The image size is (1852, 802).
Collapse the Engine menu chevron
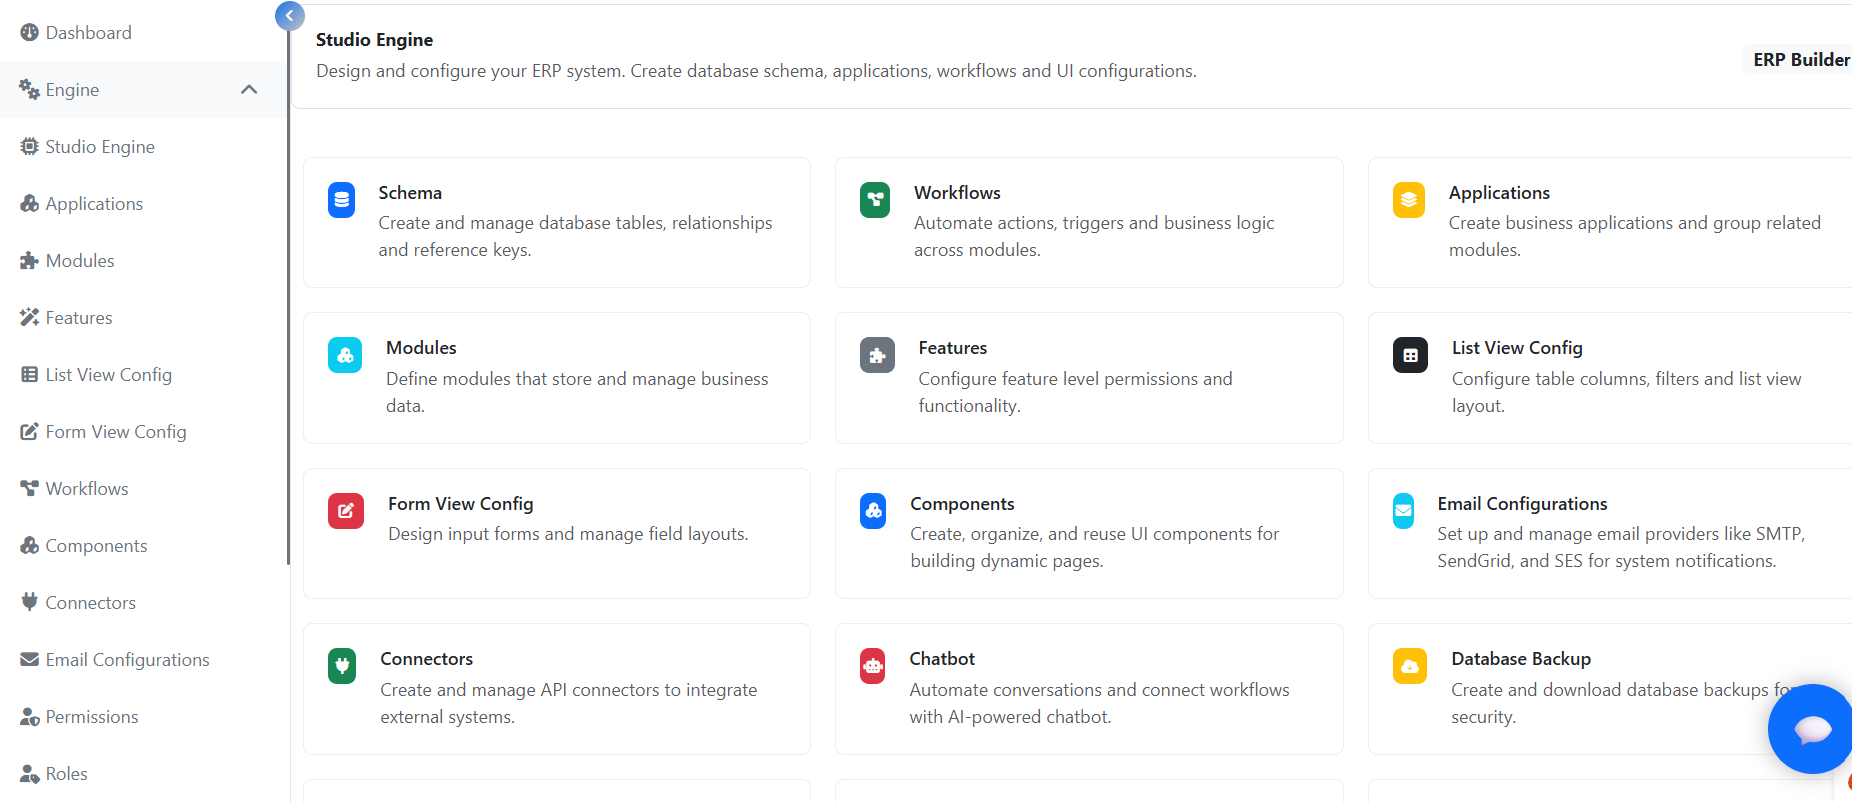(x=249, y=90)
